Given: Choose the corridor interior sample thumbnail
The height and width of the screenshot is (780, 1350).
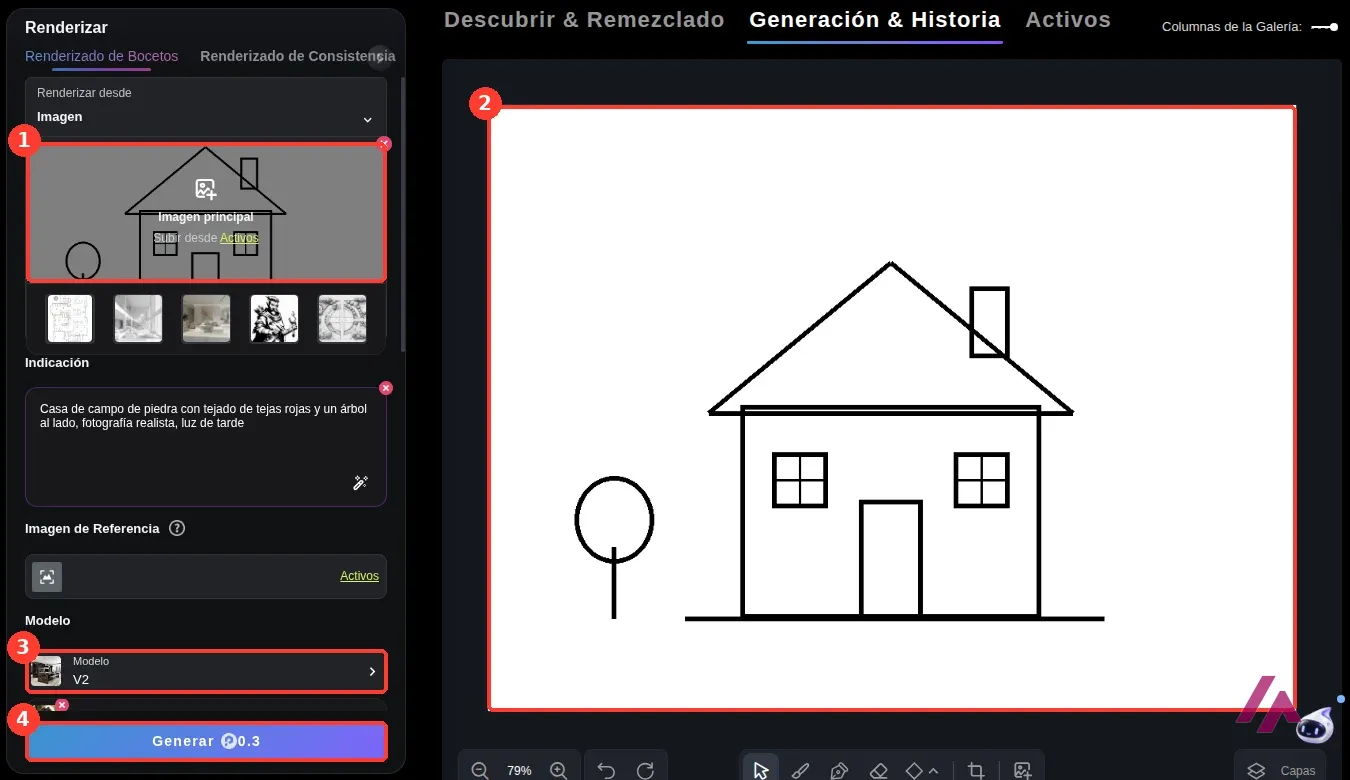Looking at the screenshot, I should (x=138, y=318).
